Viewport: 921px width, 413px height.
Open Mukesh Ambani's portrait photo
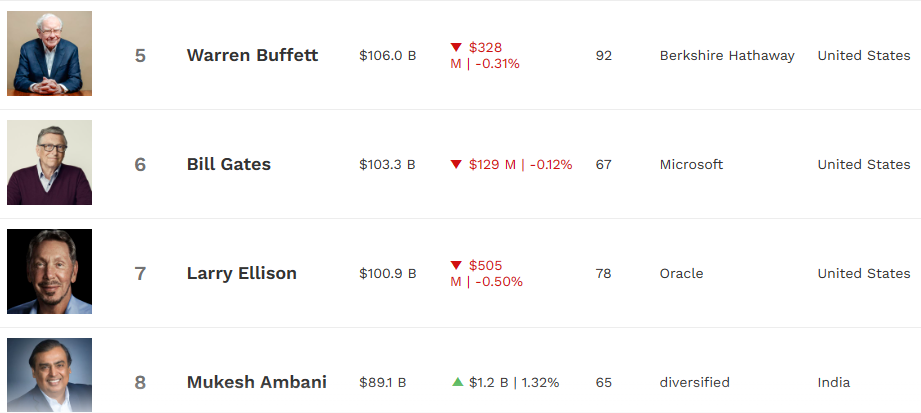[x=49, y=375]
